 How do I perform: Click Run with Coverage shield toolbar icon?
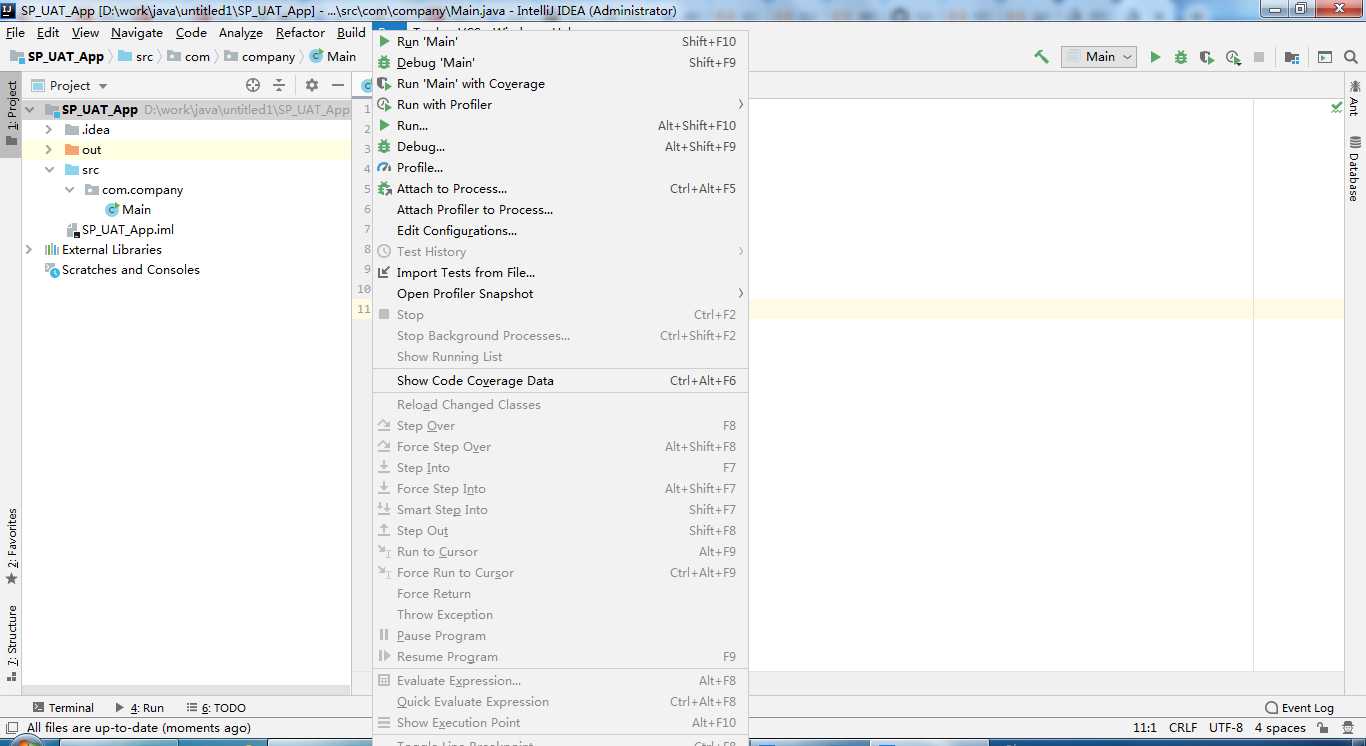[1207, 57]
